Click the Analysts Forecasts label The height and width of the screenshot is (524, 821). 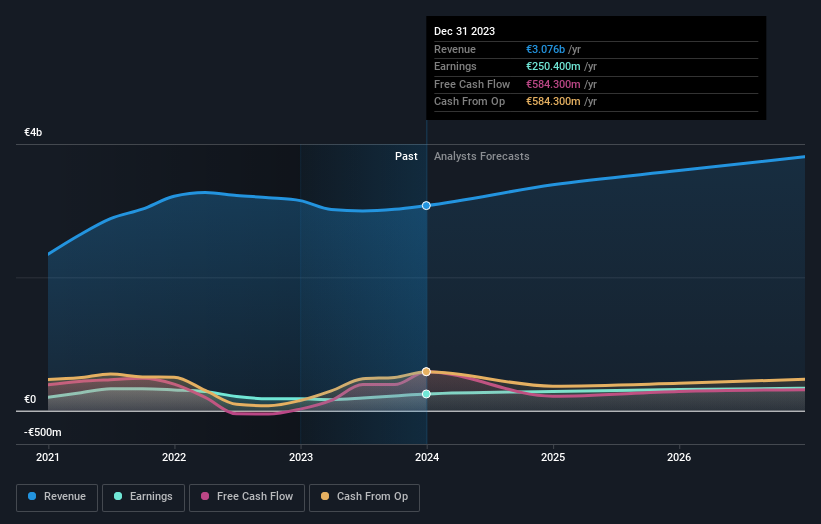pos(482,157)
